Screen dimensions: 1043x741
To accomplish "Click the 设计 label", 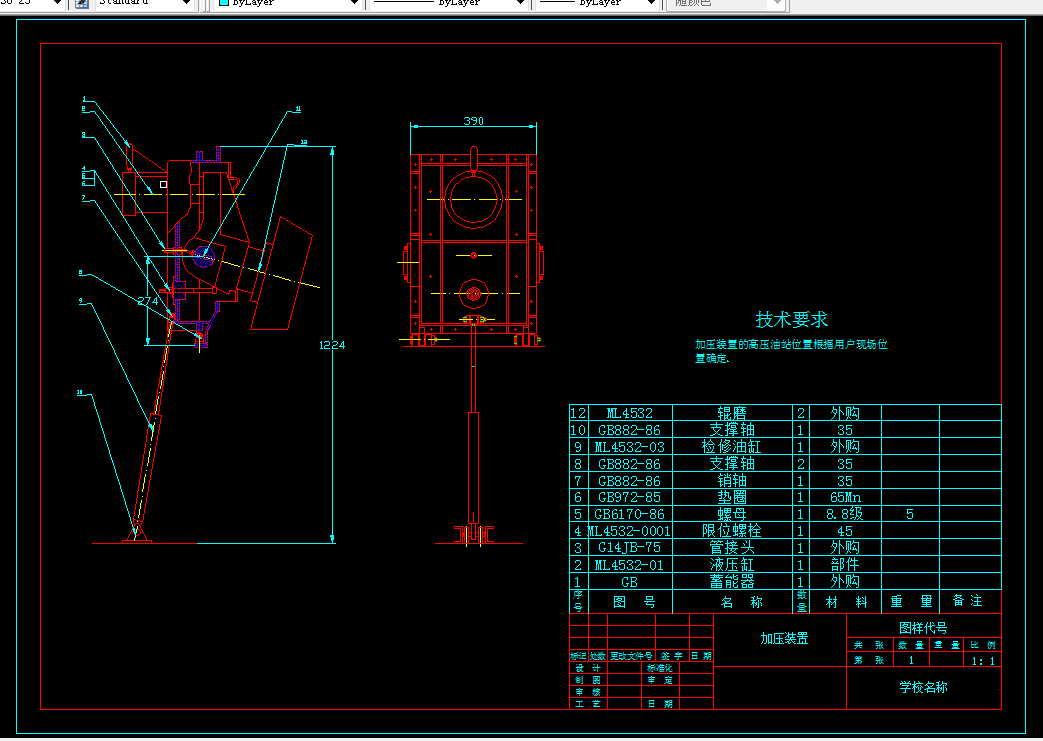I will pyautogui.click(x=588, y=668).
